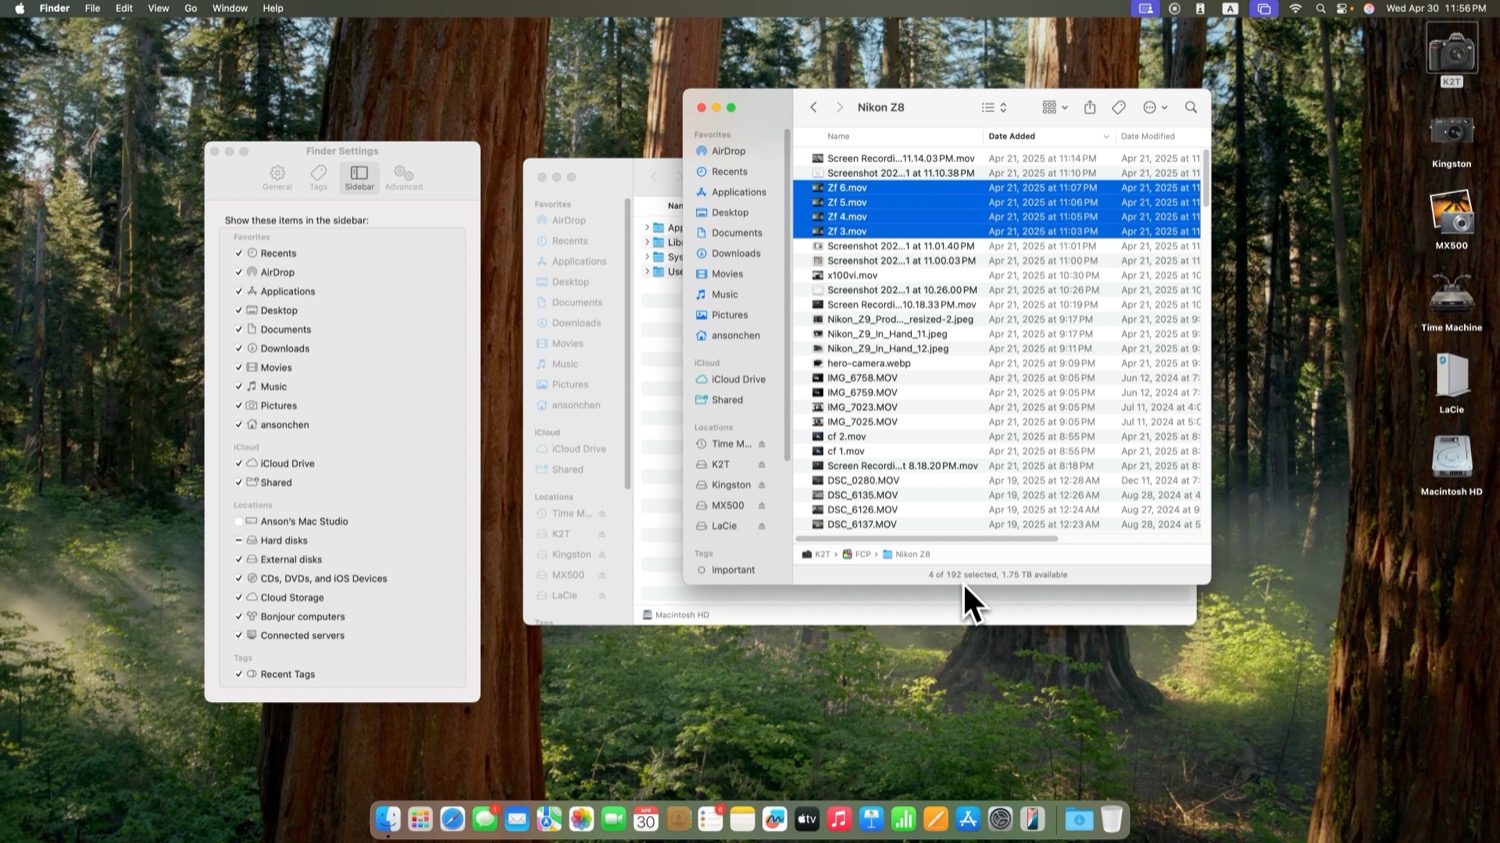Open search with the magnifying glass icon

pyautogui.click(x=1191, y=107)
